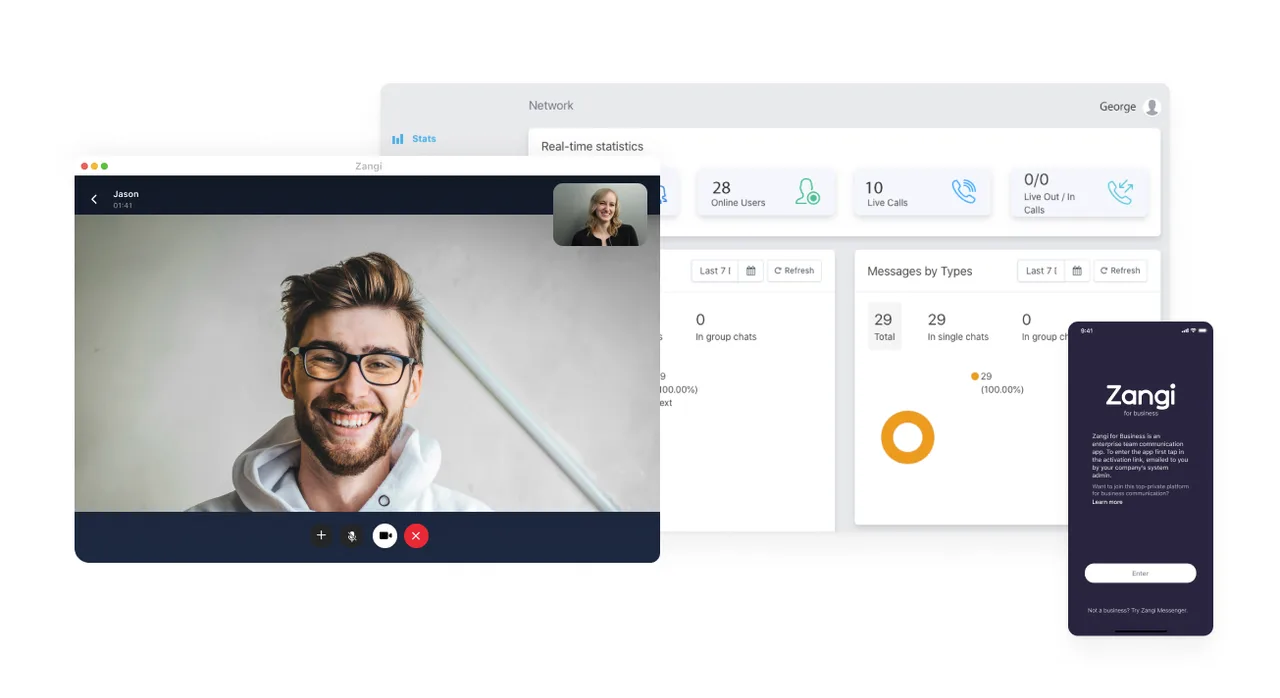Screen dimensions: 1280x698
Task: Click the Network header title
Action: [551, 106]
